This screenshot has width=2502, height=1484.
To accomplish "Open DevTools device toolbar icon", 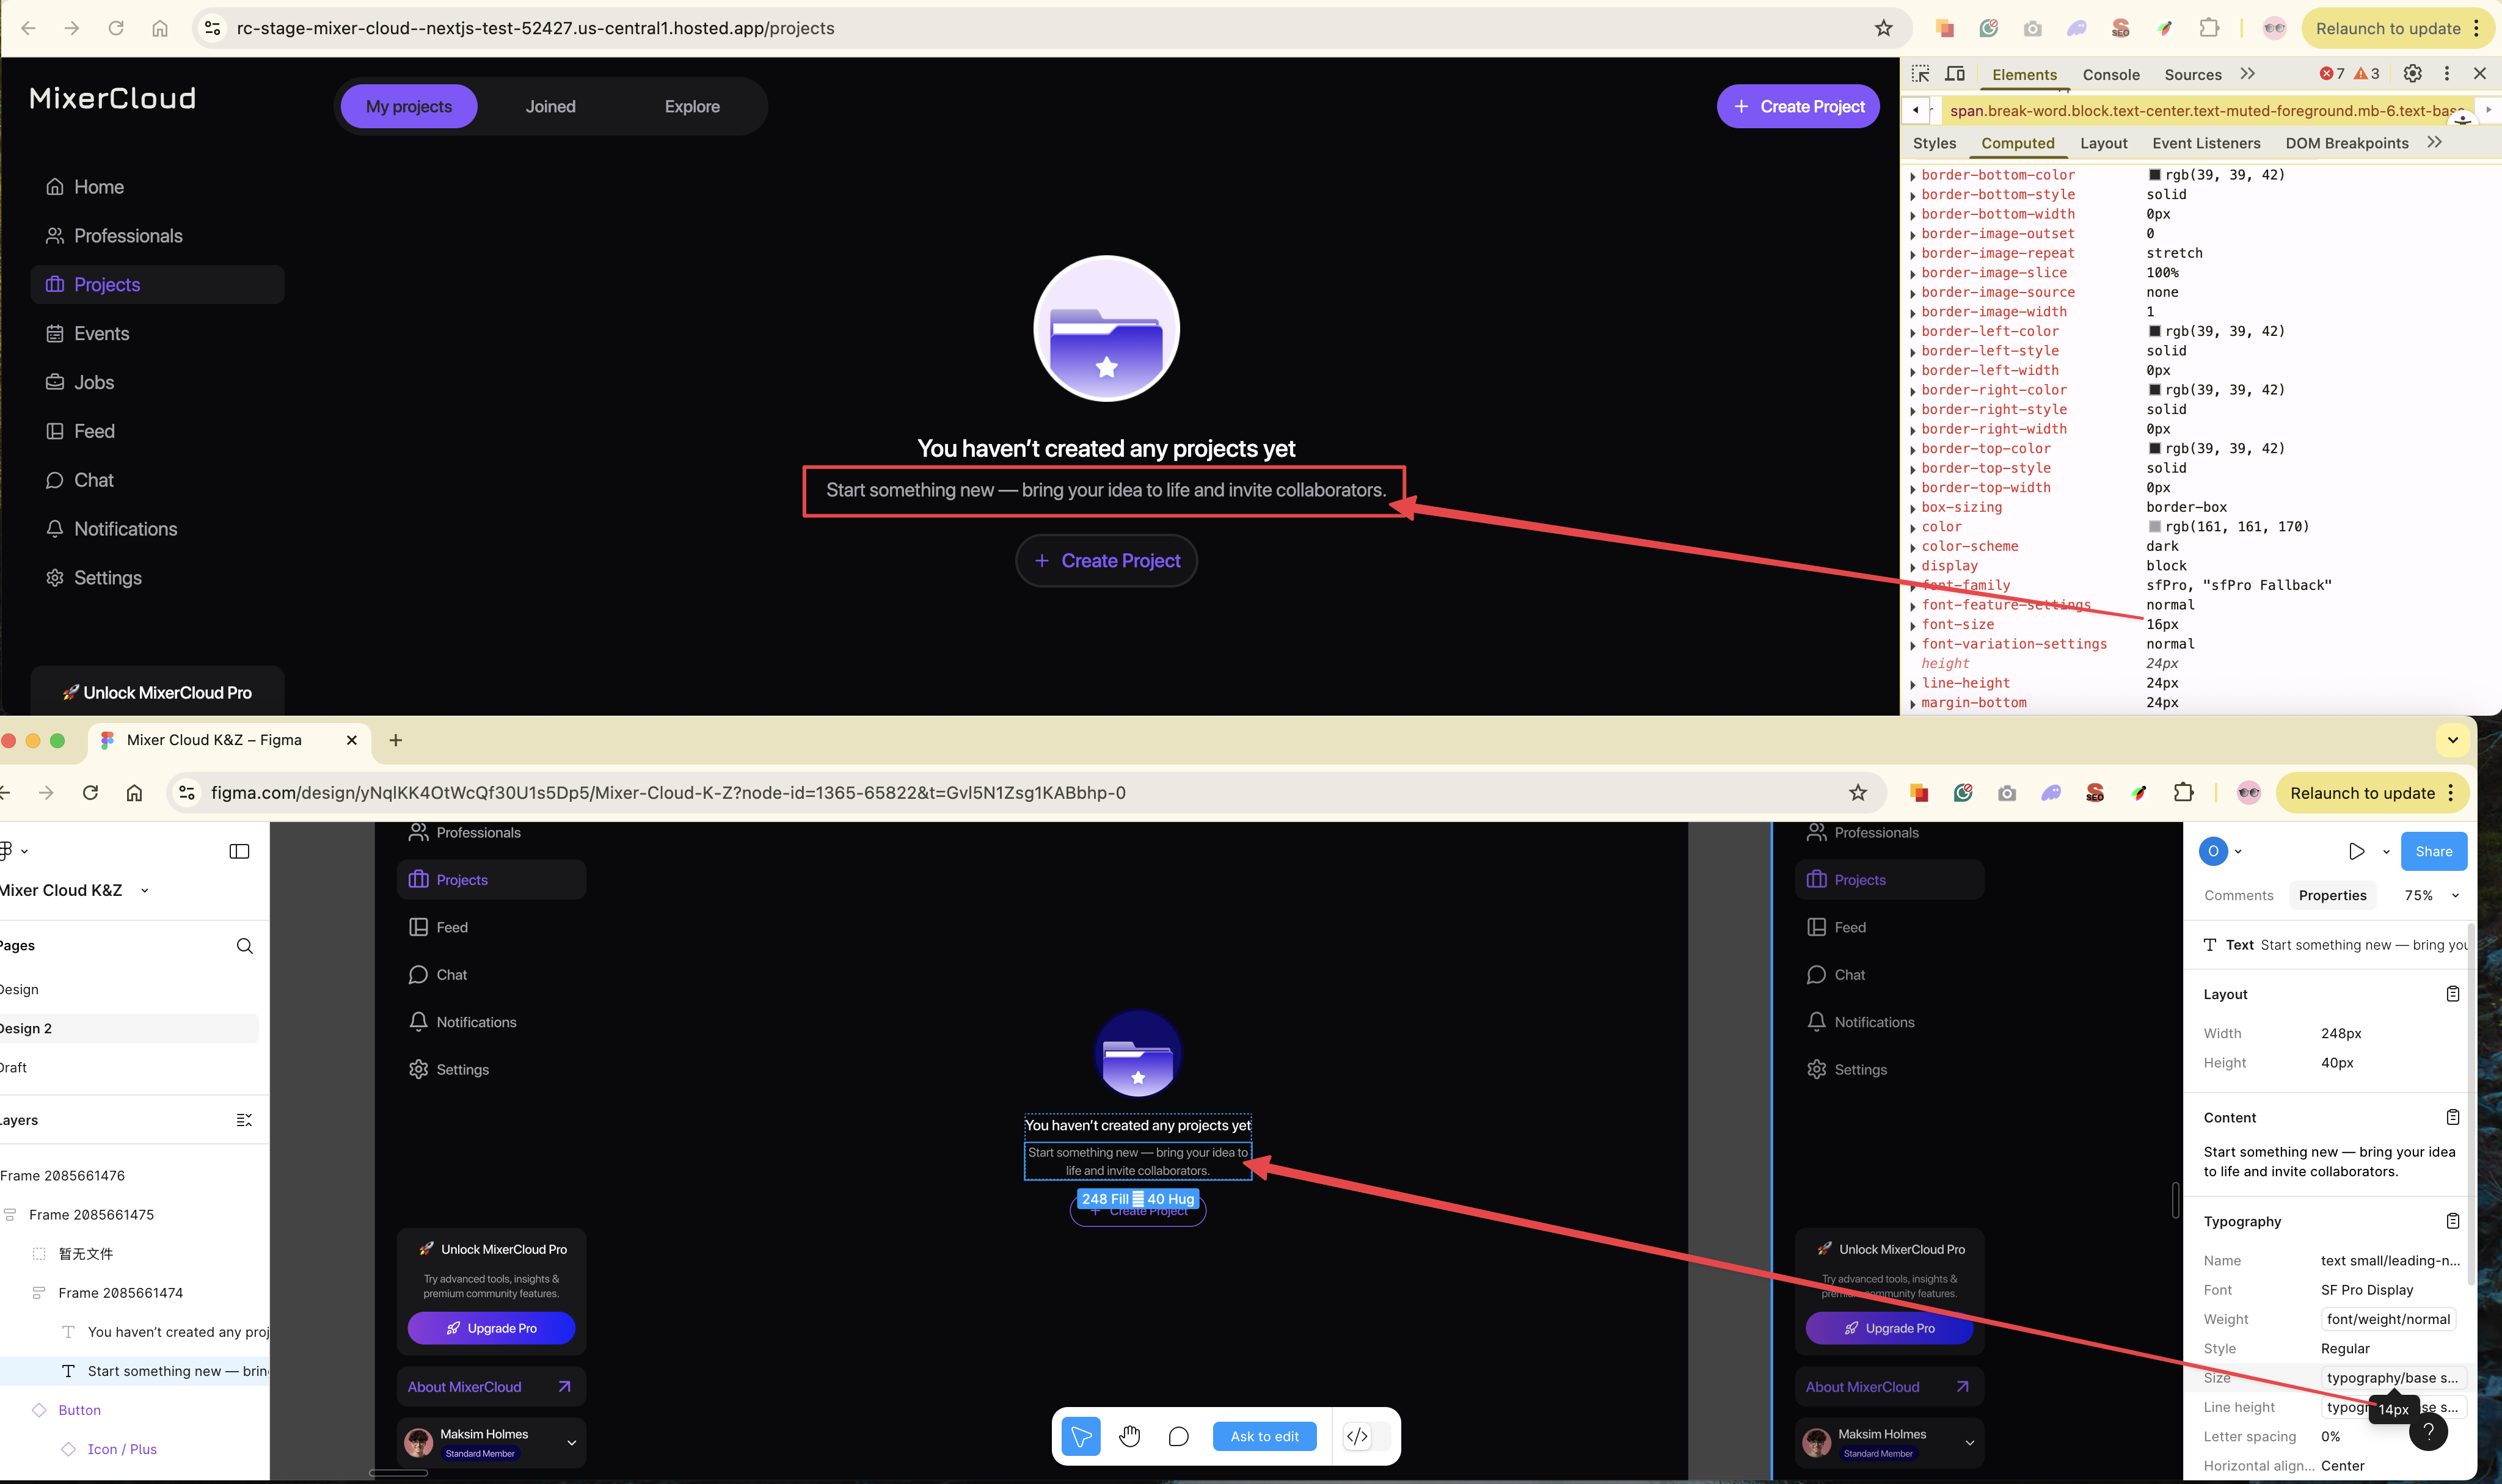I will [x=1955, y=74].
